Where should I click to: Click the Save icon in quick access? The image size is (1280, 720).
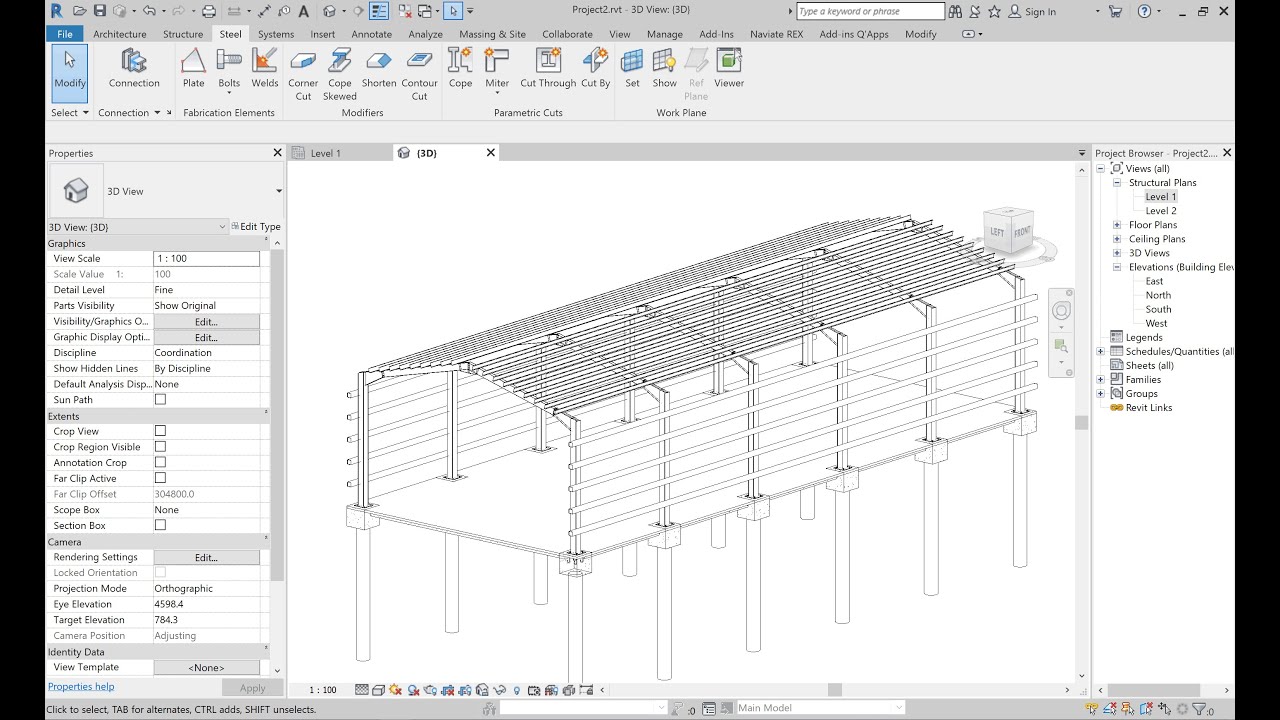[99, 11]
